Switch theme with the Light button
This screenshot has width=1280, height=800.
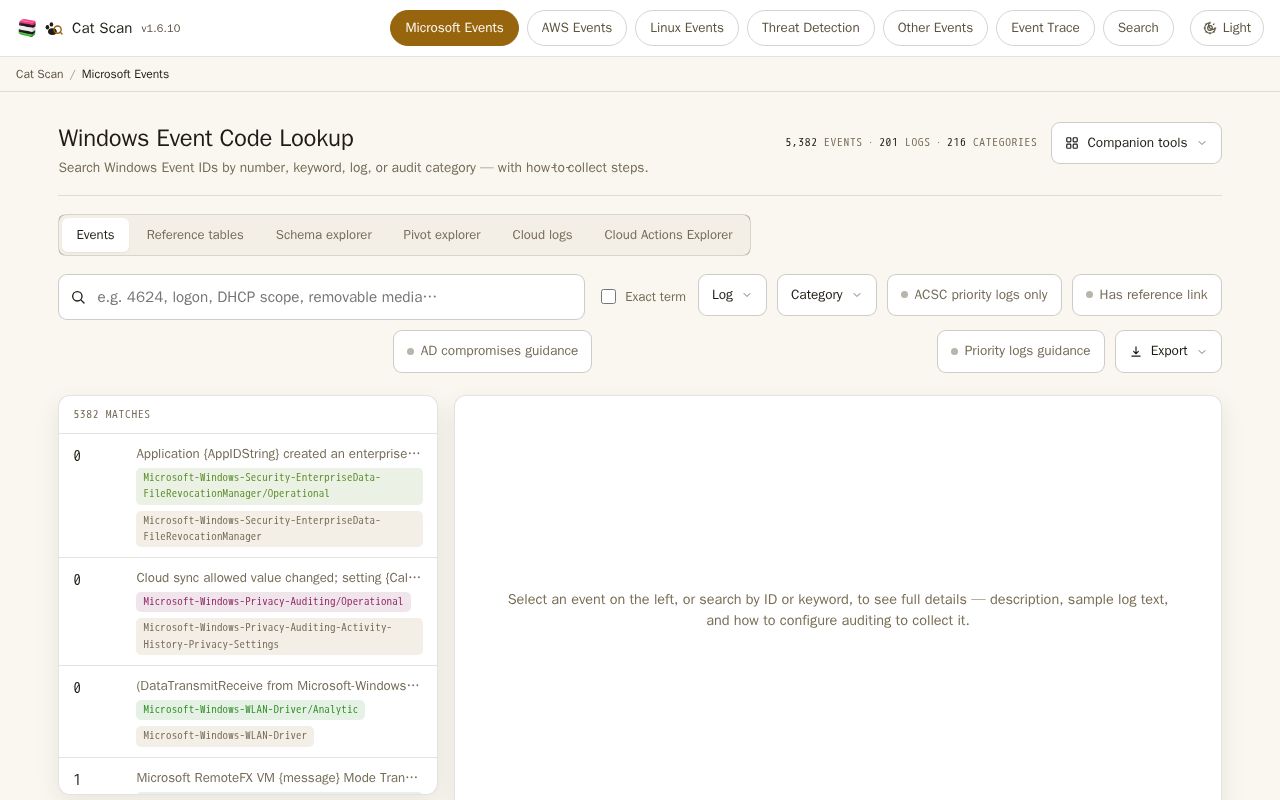1227,28
